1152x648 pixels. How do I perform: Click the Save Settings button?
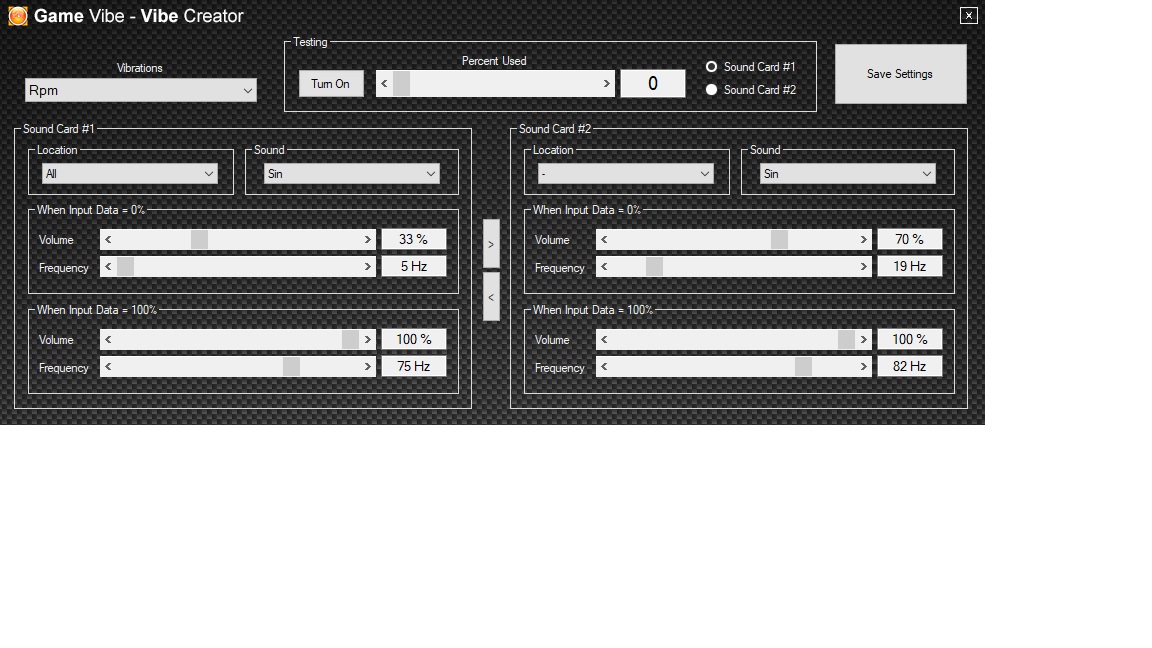click(x=900, y=74)
